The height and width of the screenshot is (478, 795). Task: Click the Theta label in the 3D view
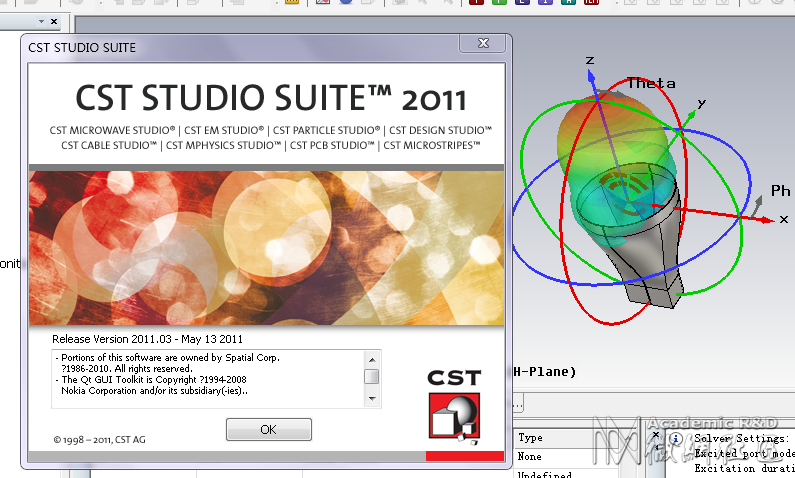[651, 83]
